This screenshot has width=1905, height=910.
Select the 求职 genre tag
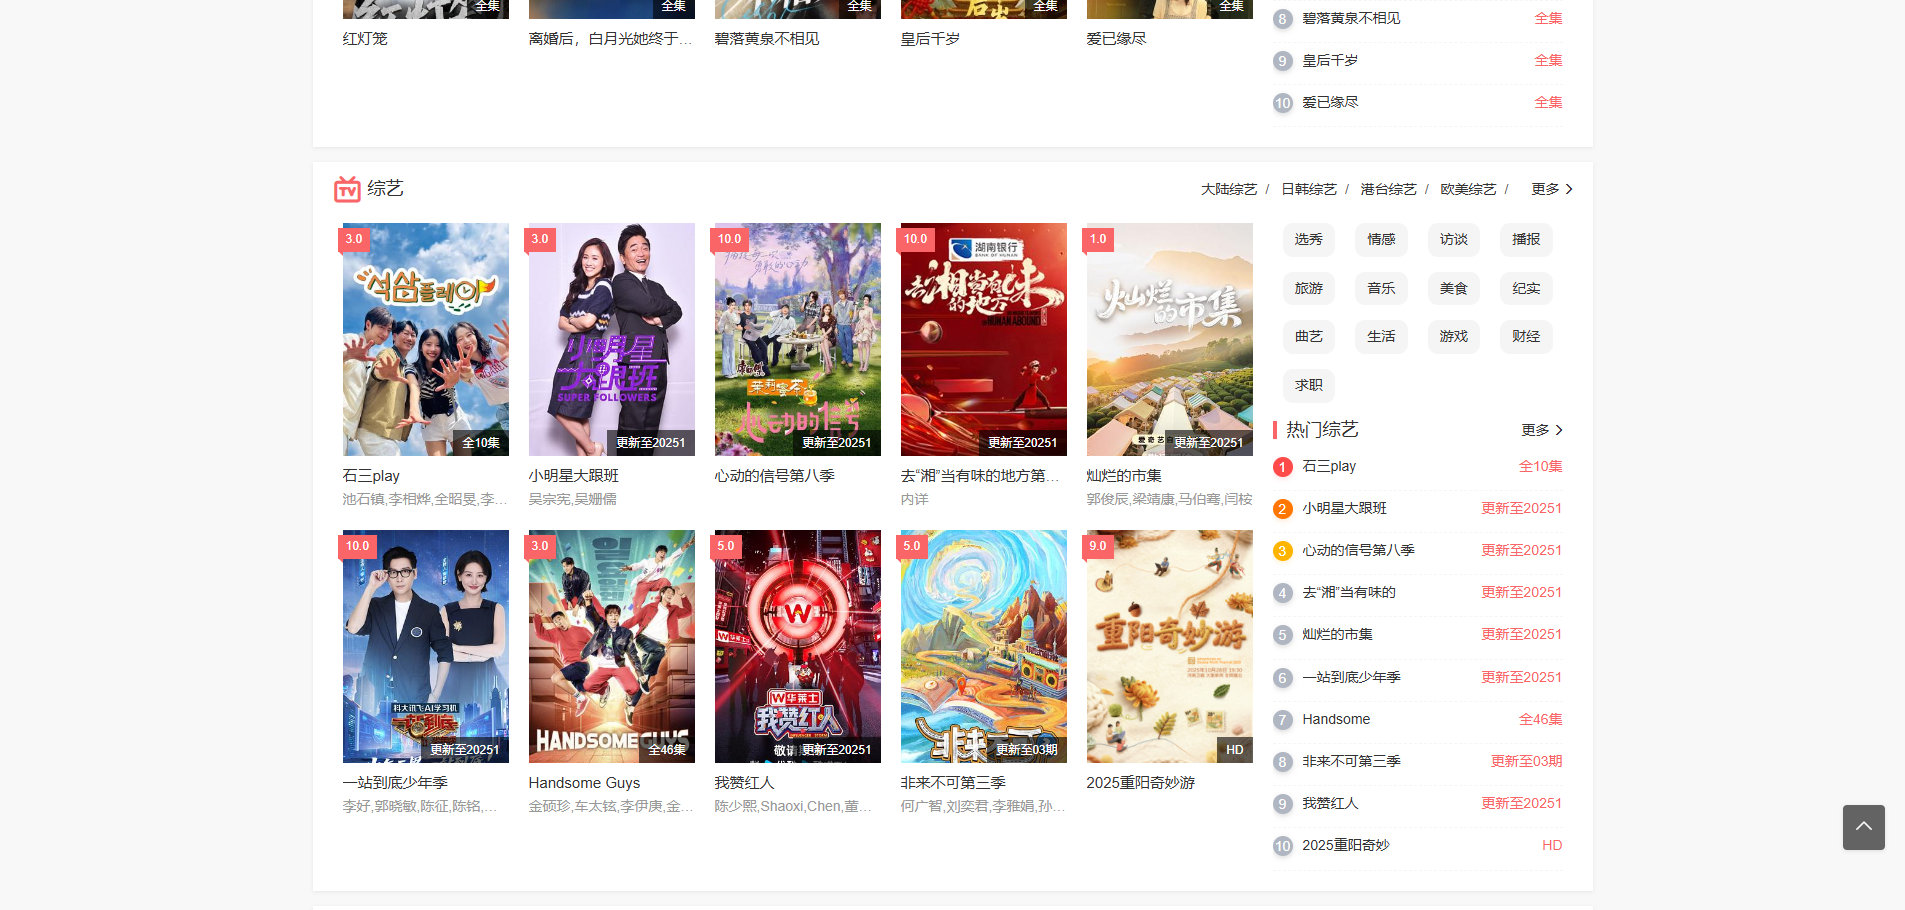point(1308,386)
